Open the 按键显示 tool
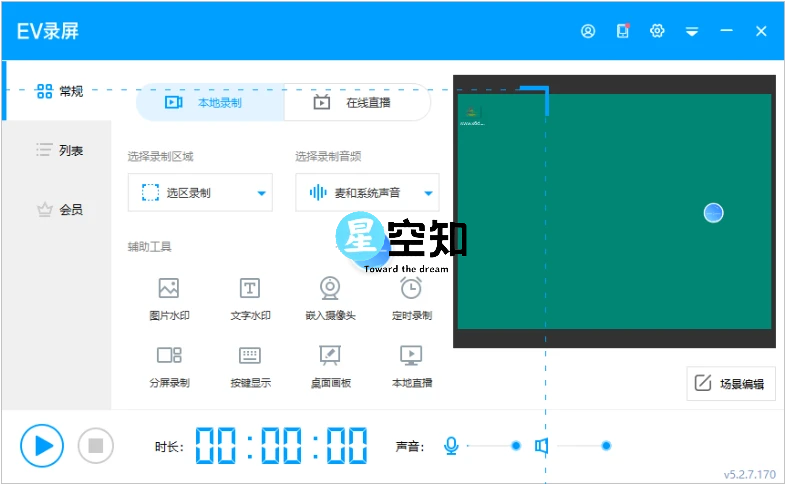The height and width of the screenshot is (484, 785). (x=250, y=366)
